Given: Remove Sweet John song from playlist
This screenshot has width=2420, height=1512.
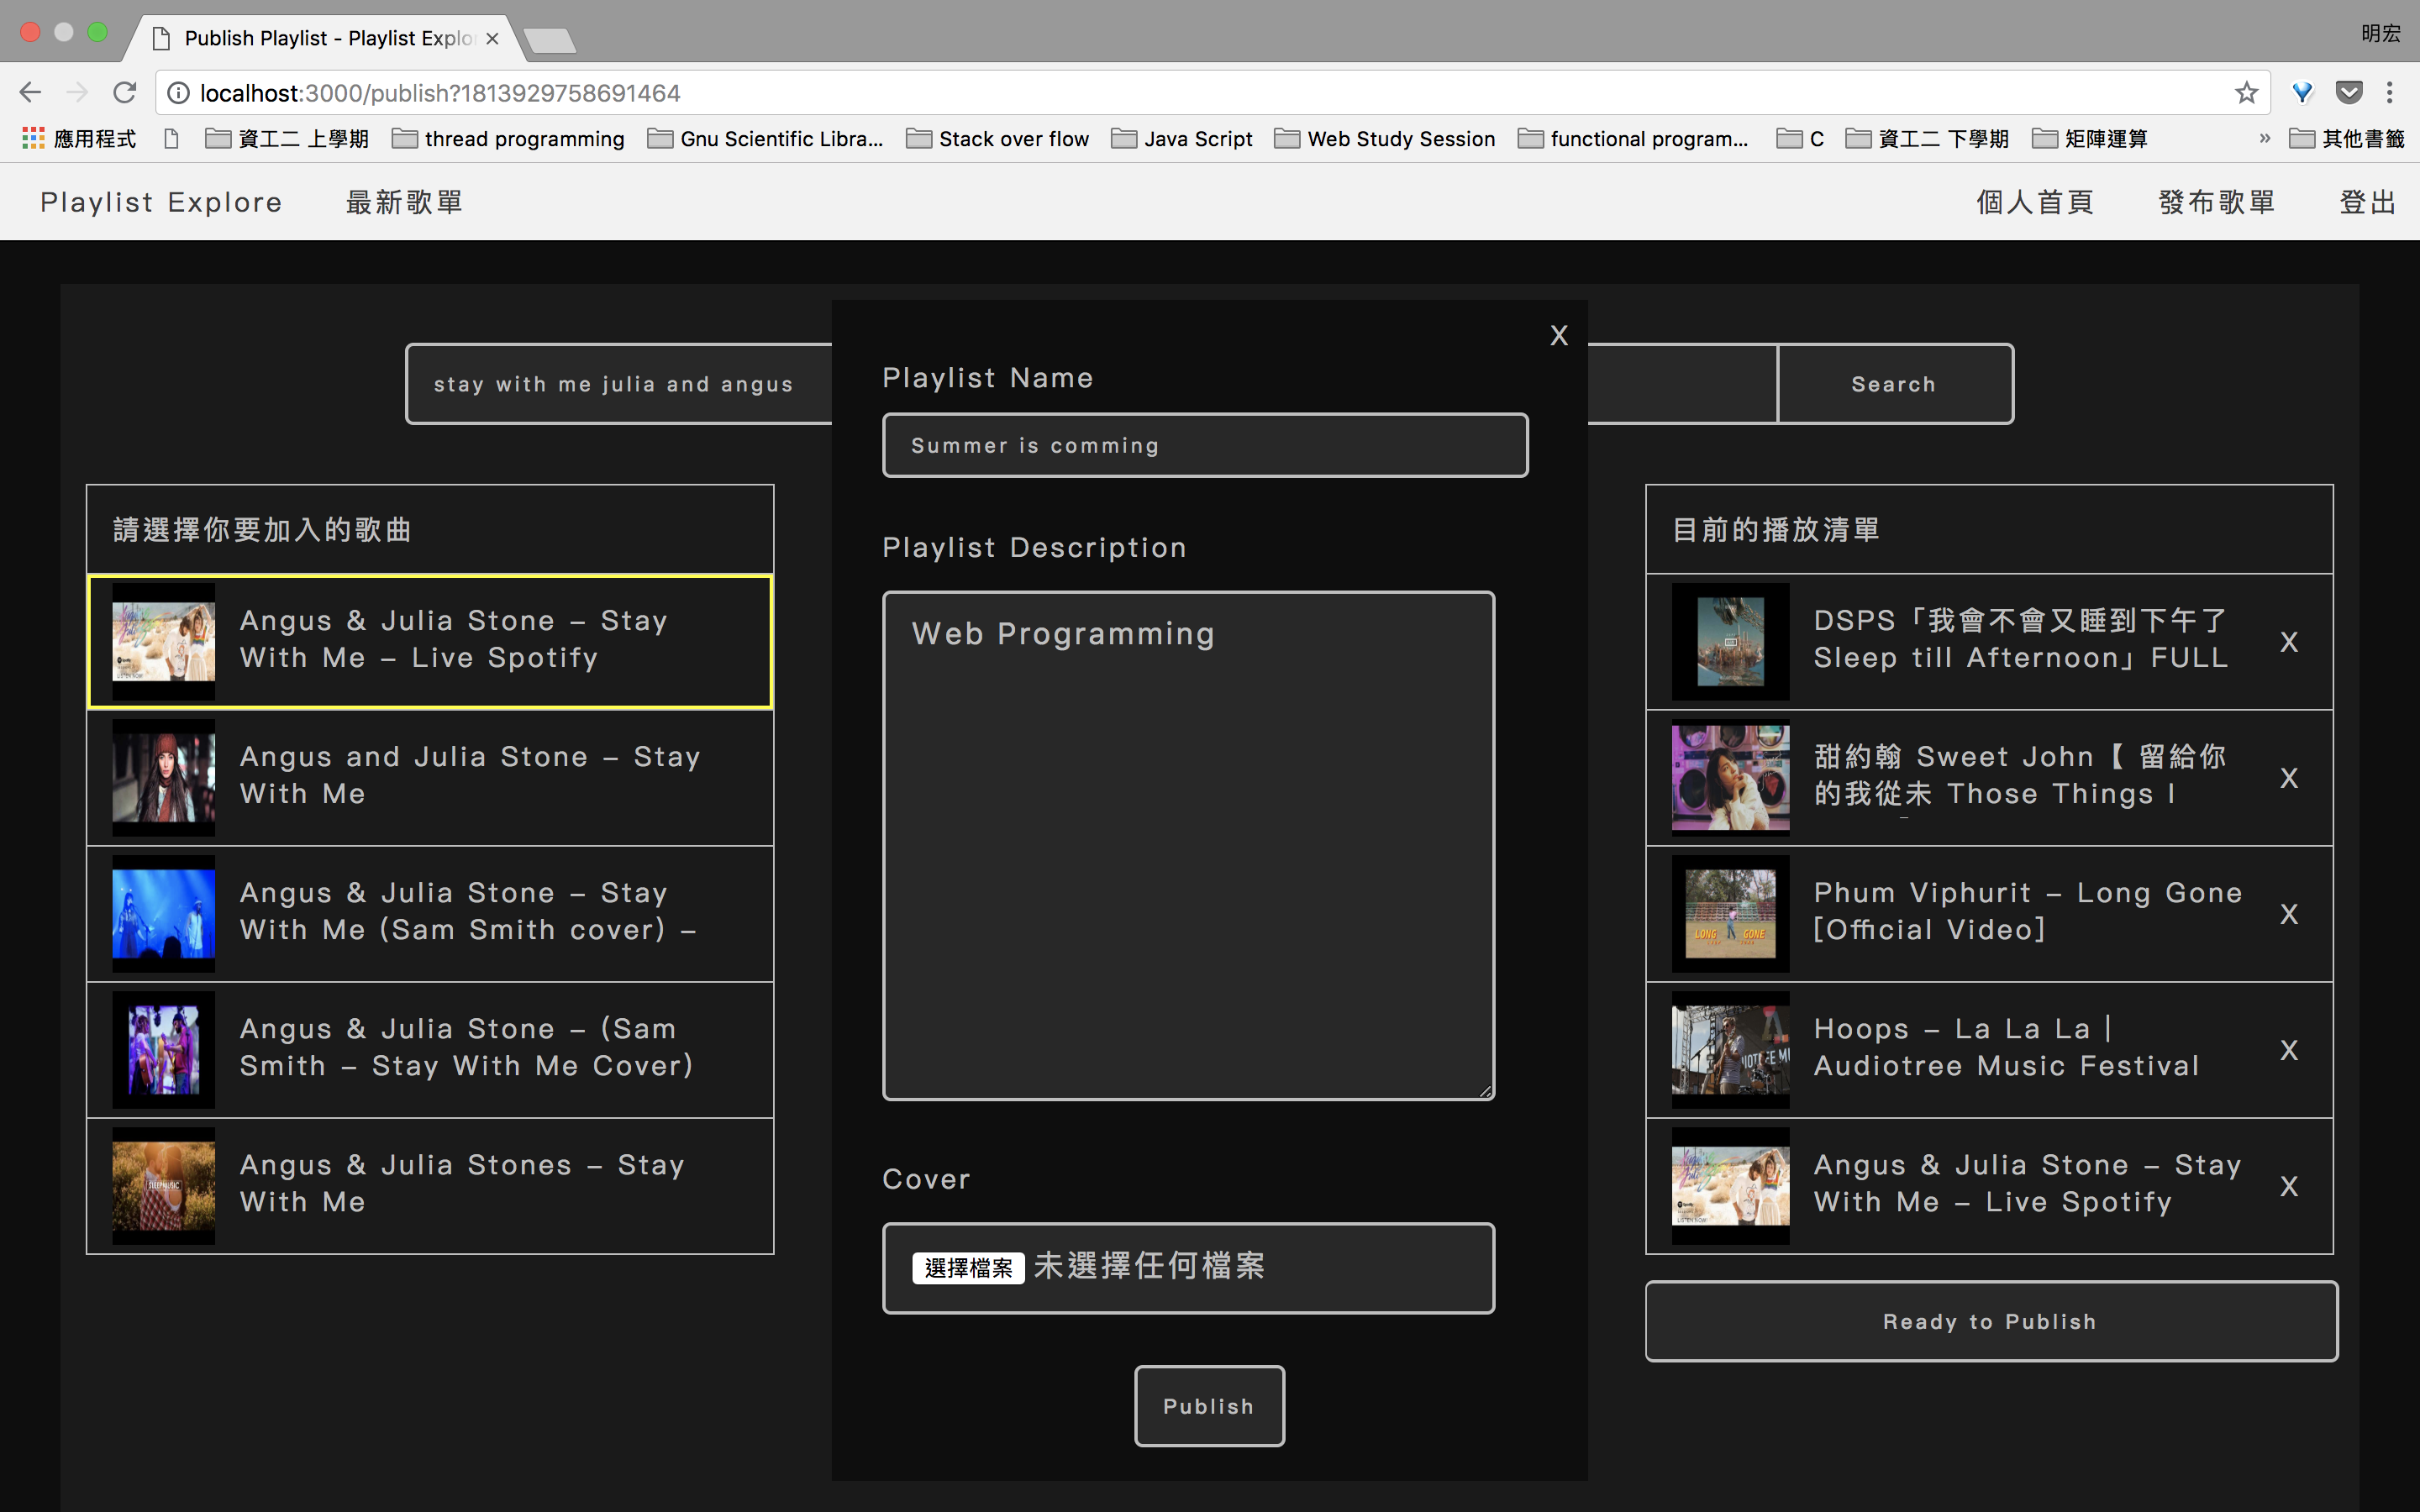Looking at the screenshot, I should coord(2288,778).
